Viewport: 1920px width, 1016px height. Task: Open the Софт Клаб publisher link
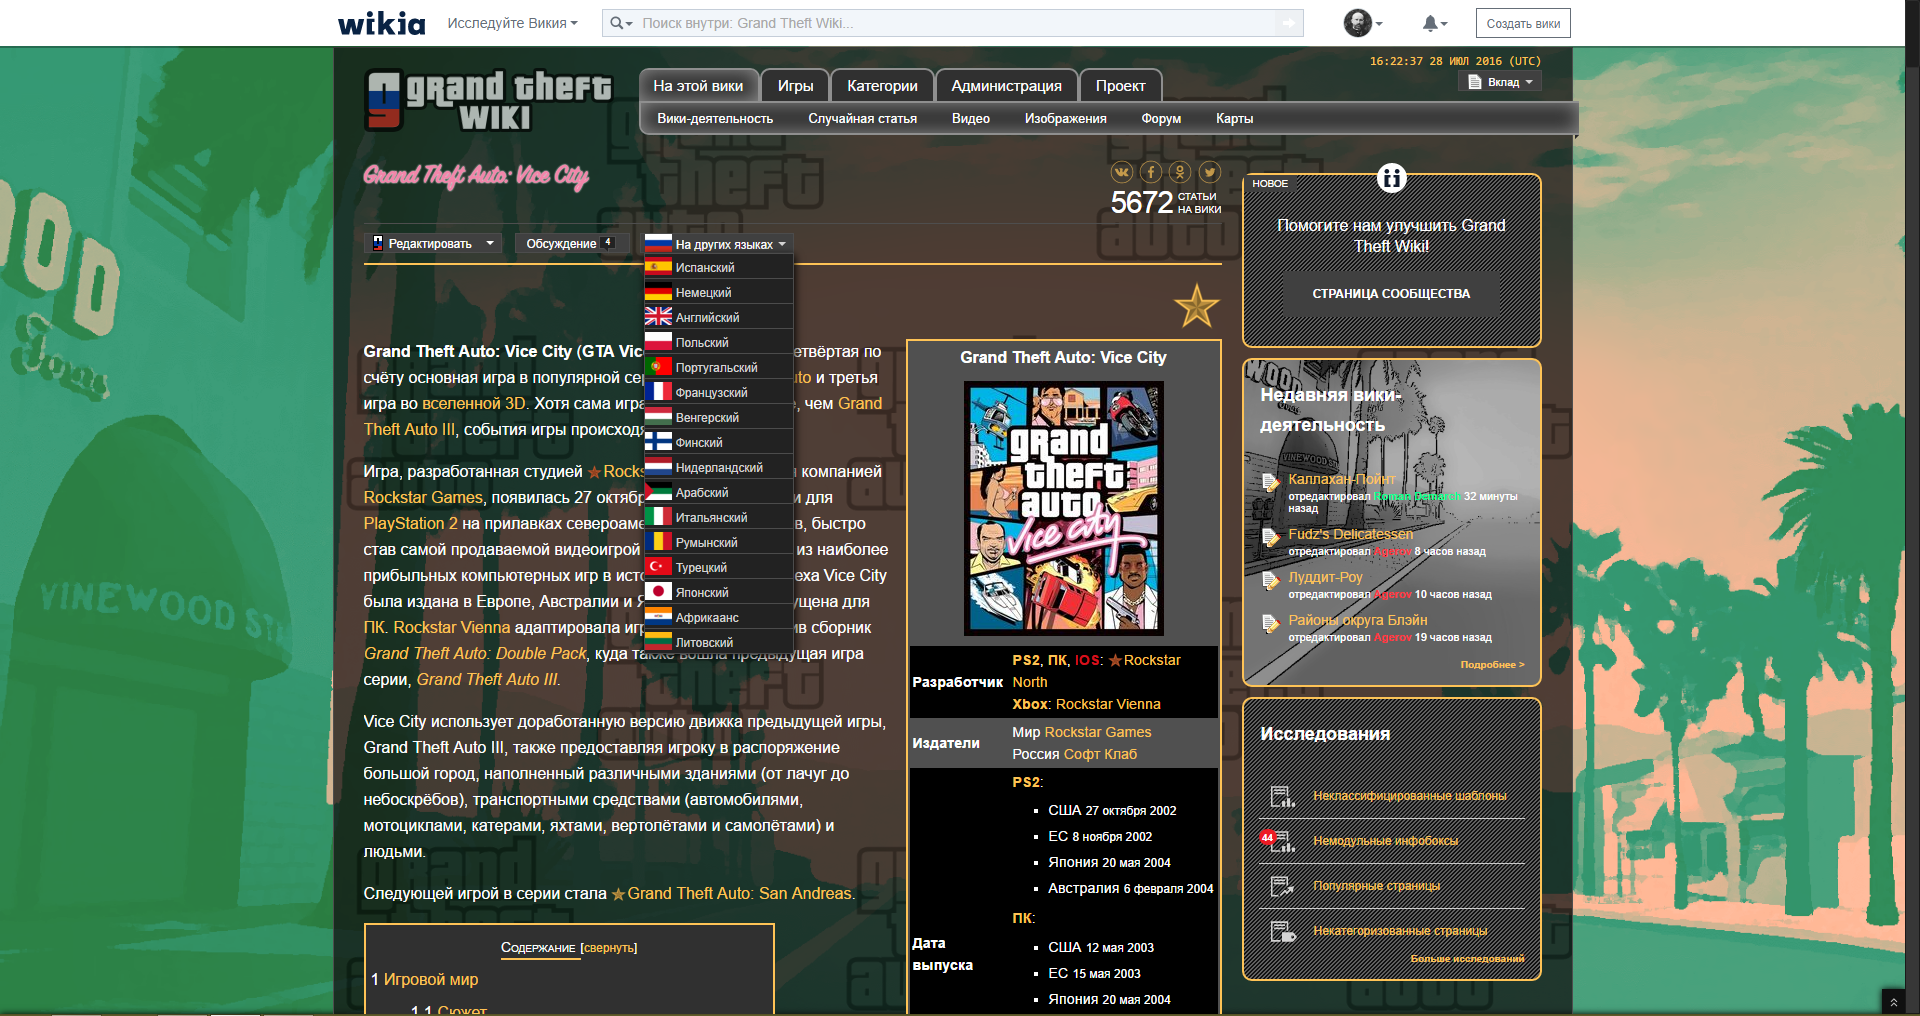pyautogui.click(x=1100, y=754)
